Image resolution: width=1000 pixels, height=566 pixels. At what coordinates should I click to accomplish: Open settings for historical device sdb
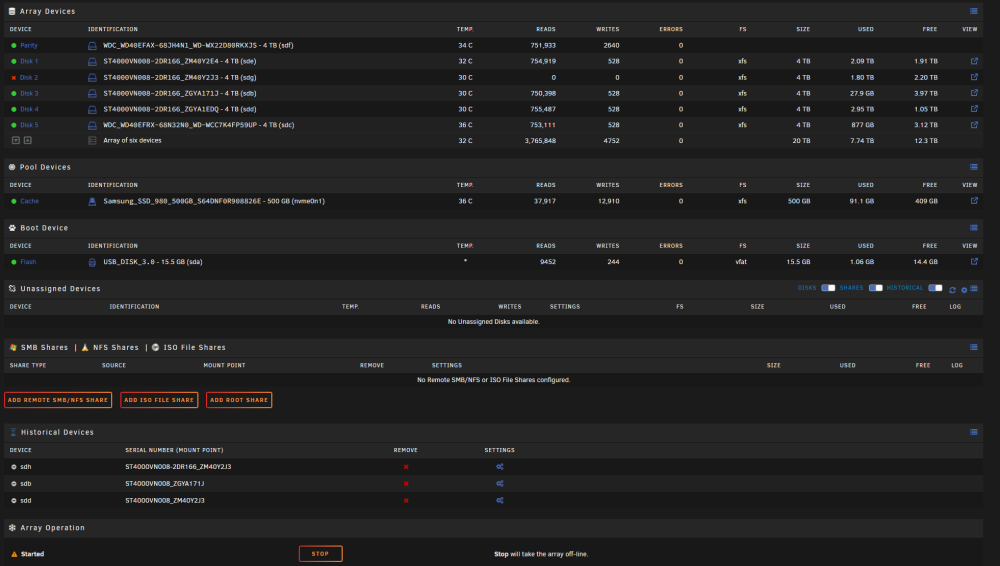500,484
